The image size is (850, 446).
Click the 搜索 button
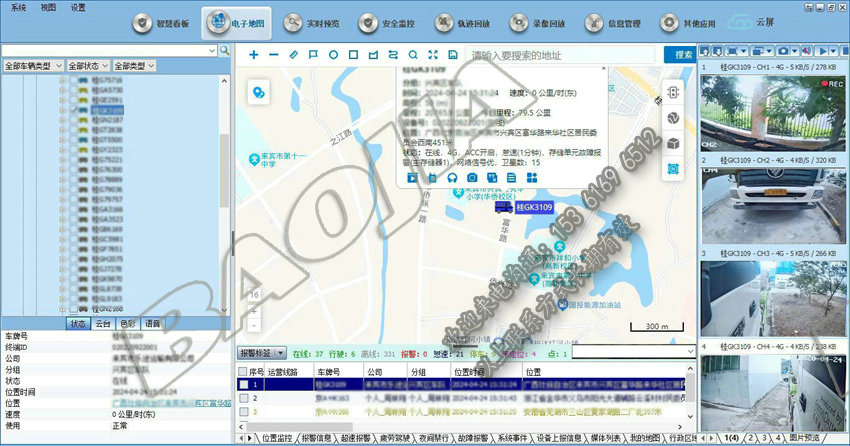click(683, 55)
